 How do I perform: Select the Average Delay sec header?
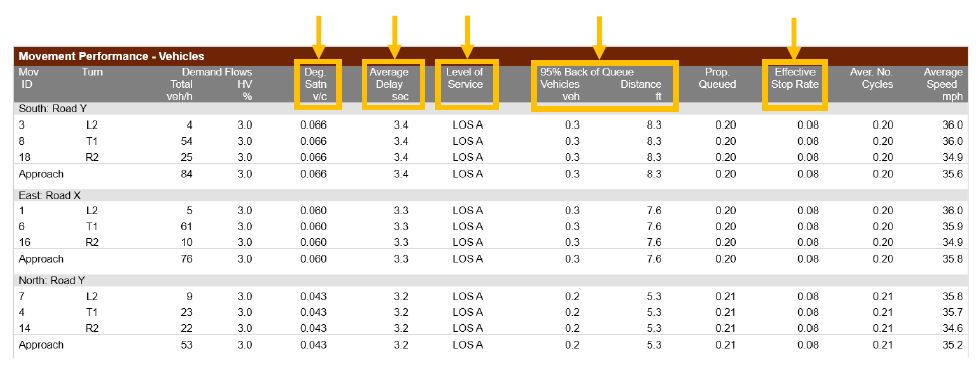(393, 84)
